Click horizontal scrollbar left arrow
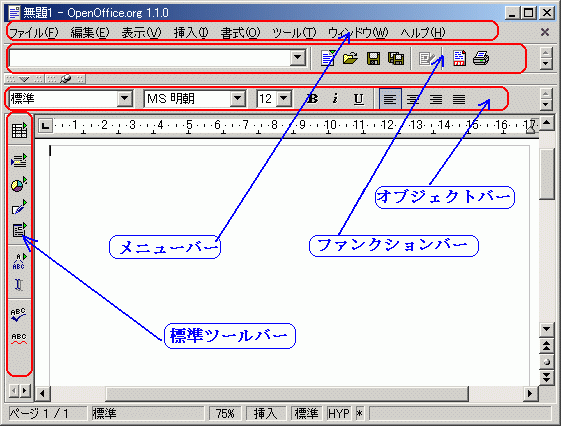Screen dimensions: 561x426 point(42,394)
